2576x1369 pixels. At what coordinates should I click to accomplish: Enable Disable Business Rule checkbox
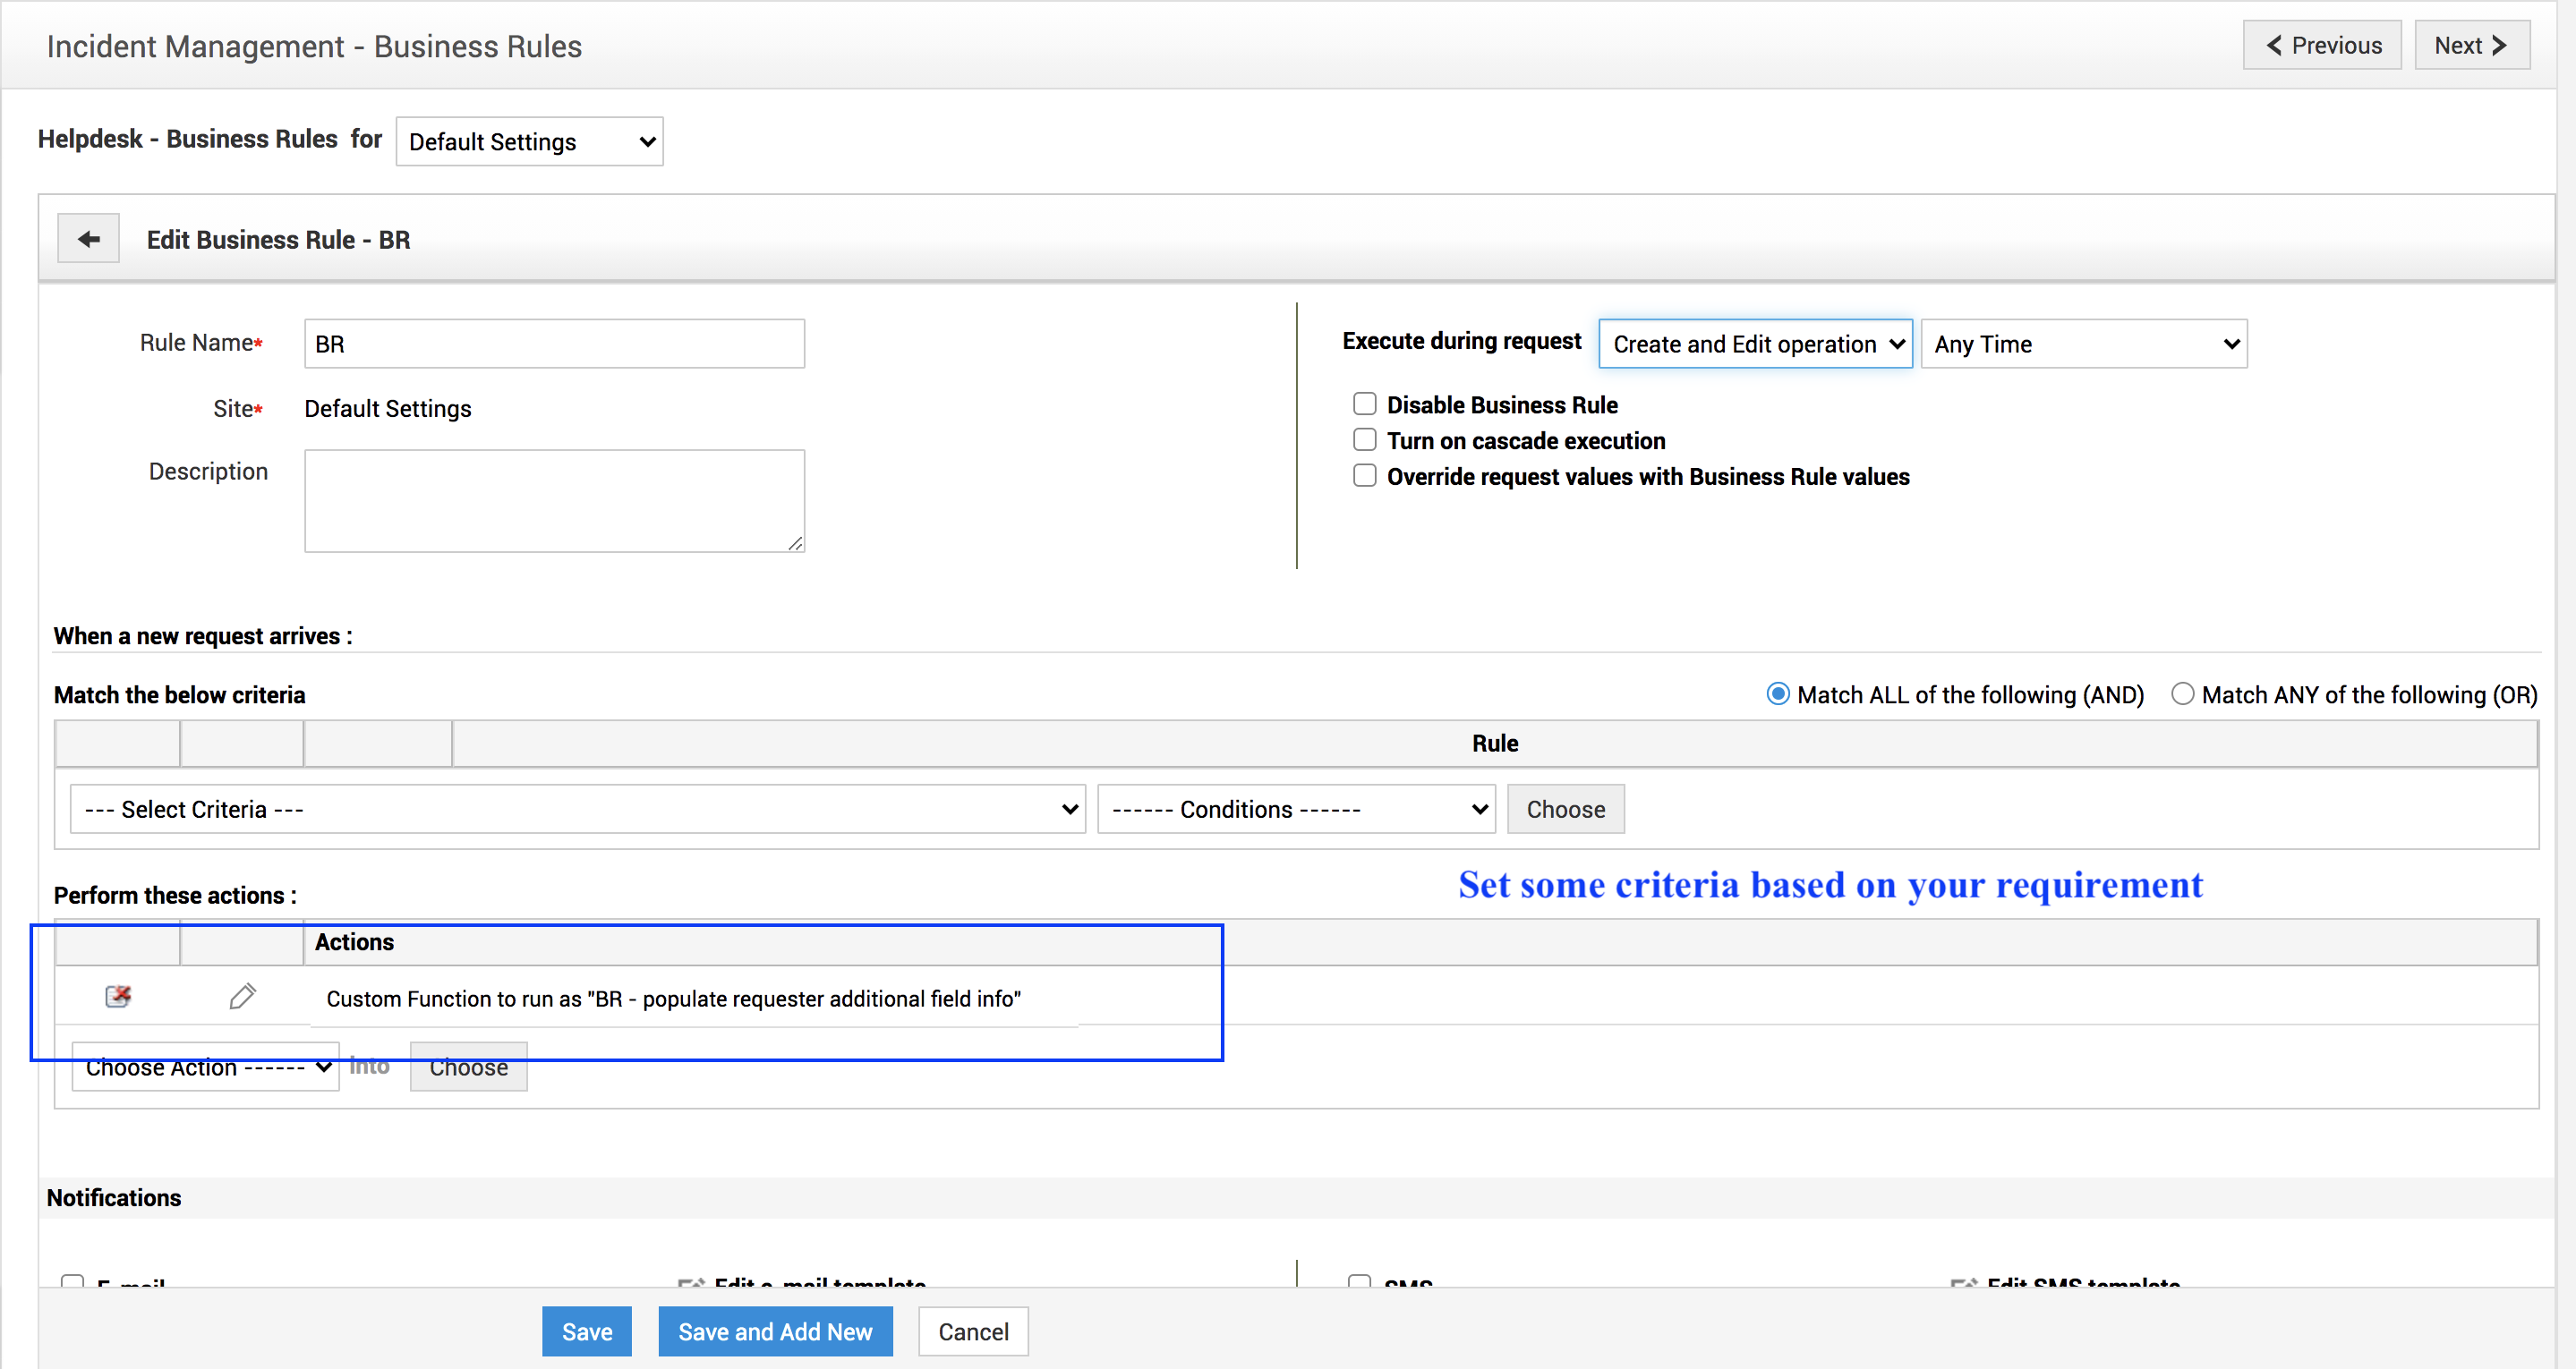click(x=1364, y=404)
